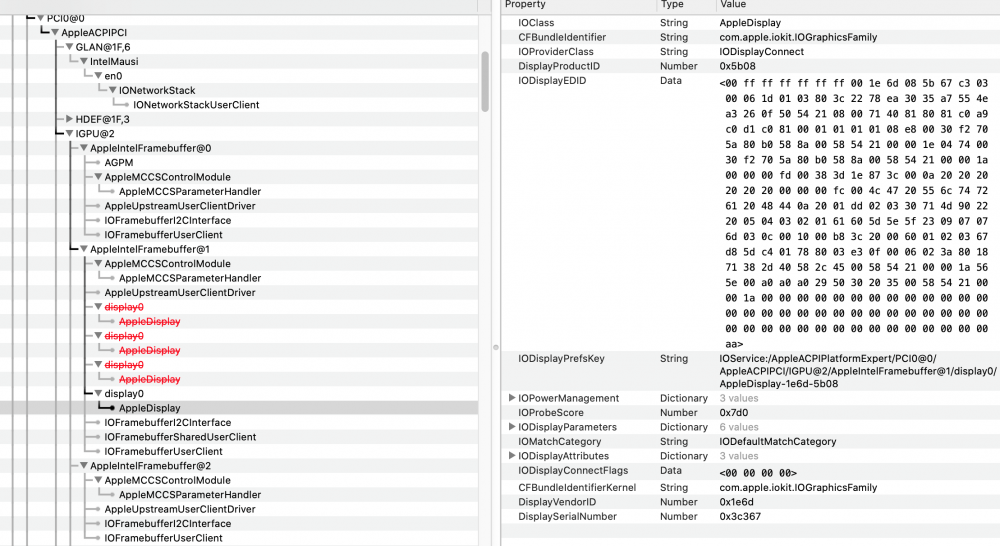
Task: Select IOFramebufferI2CInterface under AppleIntelFramebuffer@1
Action: tap(168, 422)
